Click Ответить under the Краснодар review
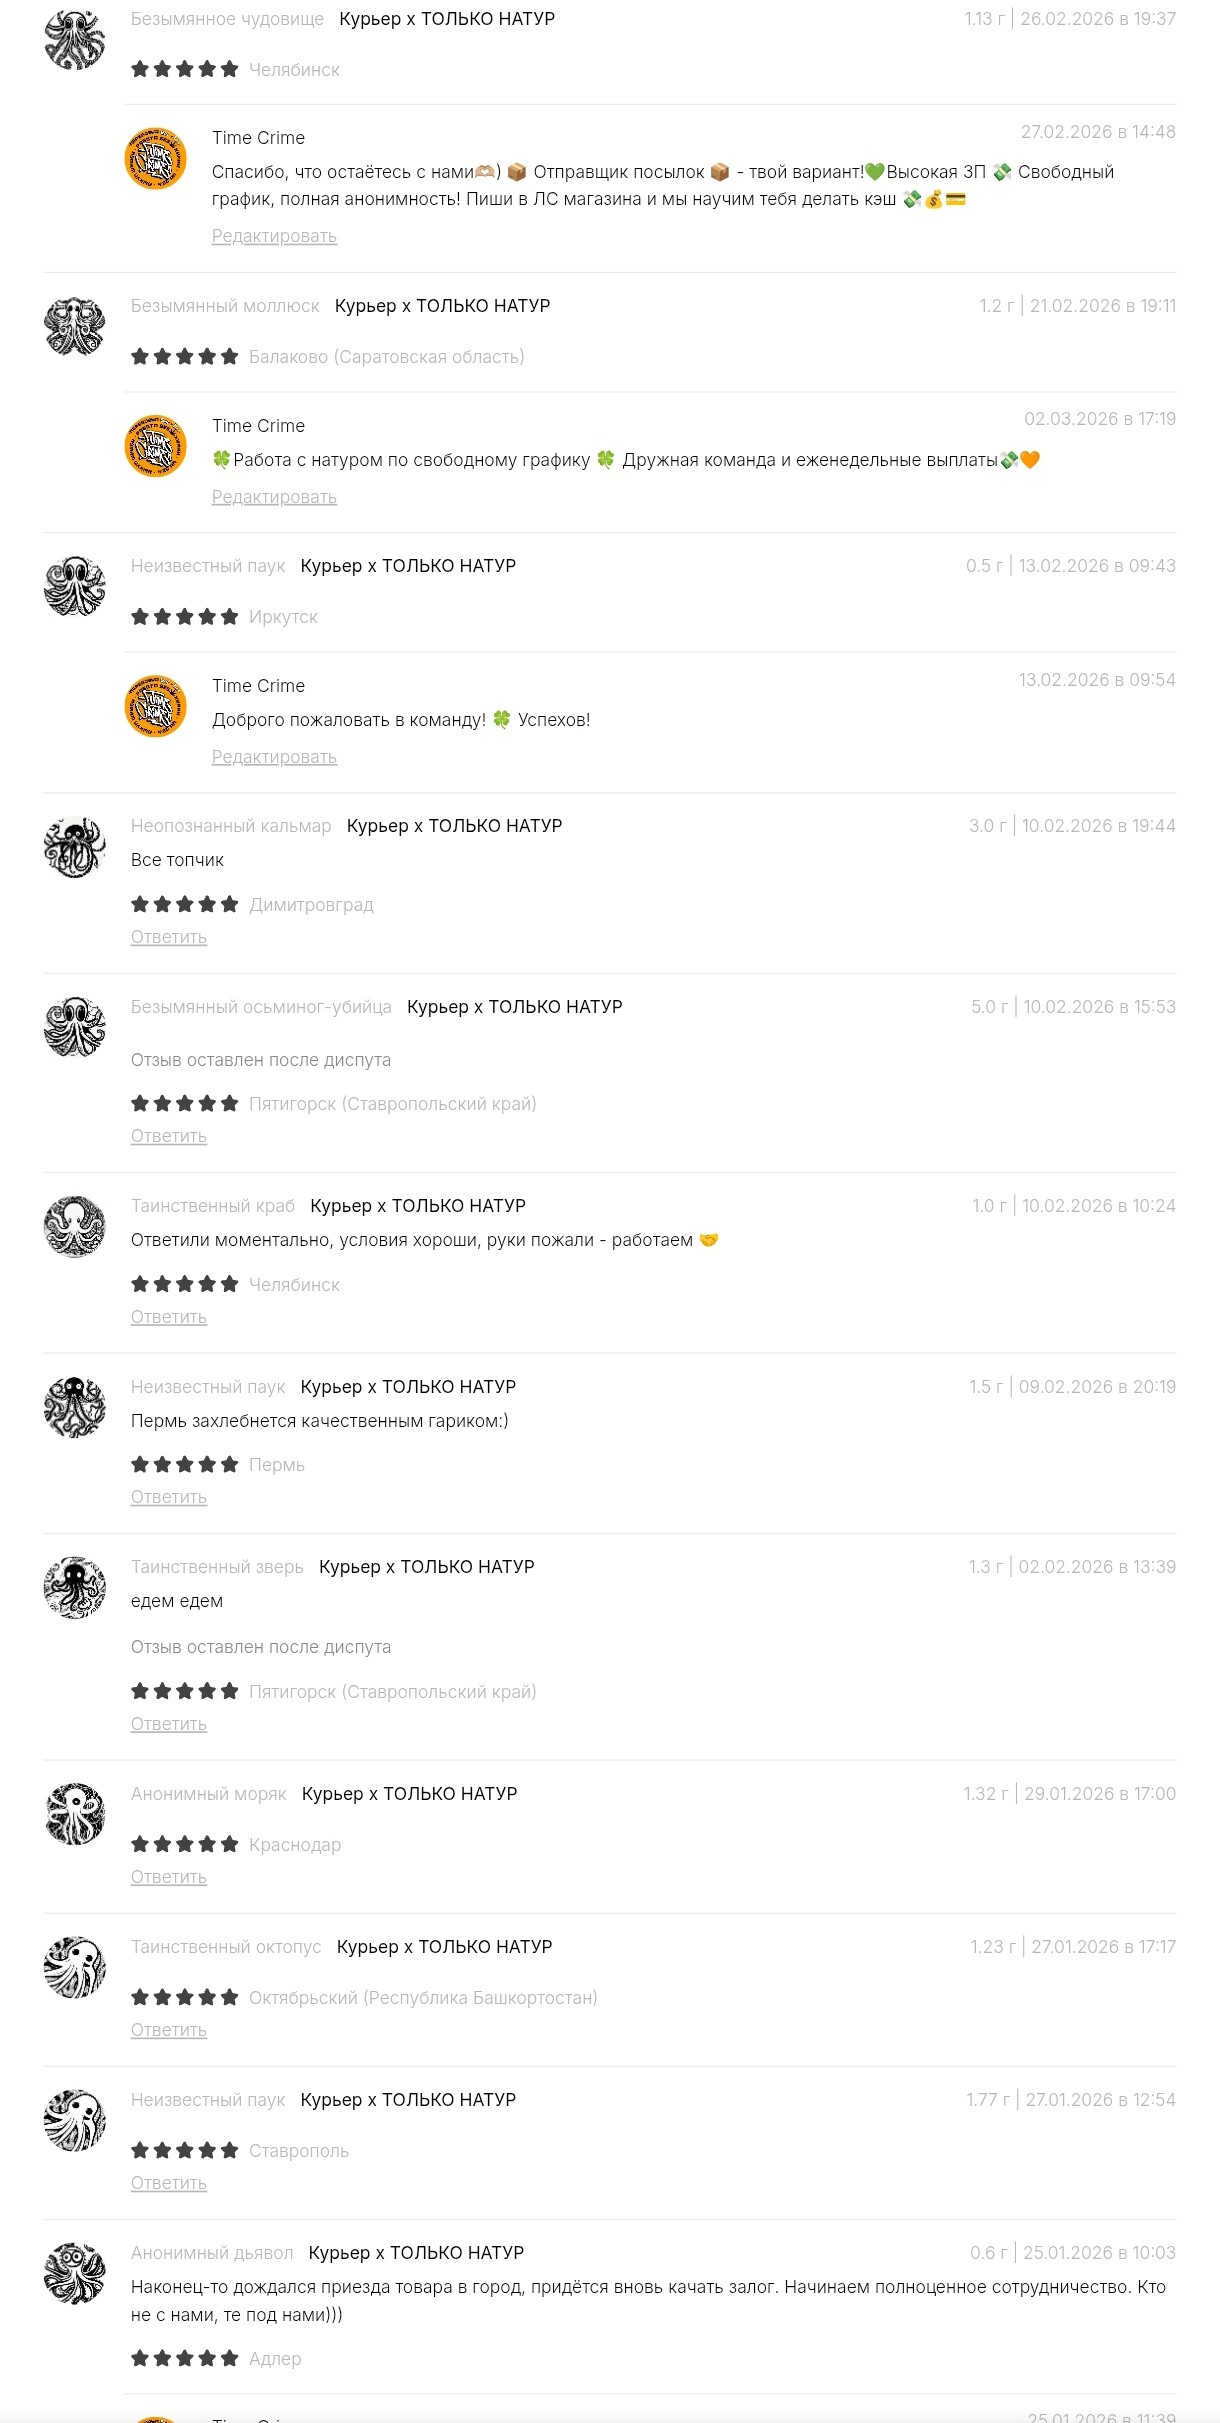The image size is (1220, 2423). (x=169, y=1877)
